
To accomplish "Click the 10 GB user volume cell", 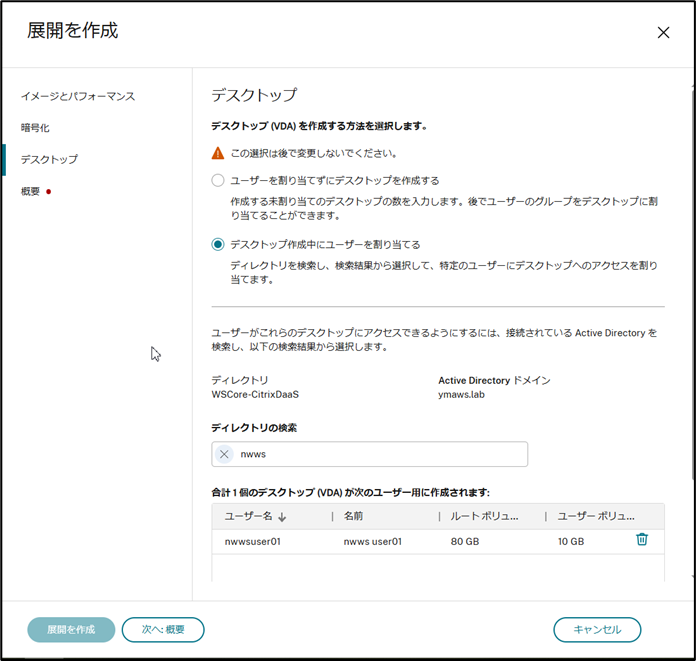I will coord(571,542).
